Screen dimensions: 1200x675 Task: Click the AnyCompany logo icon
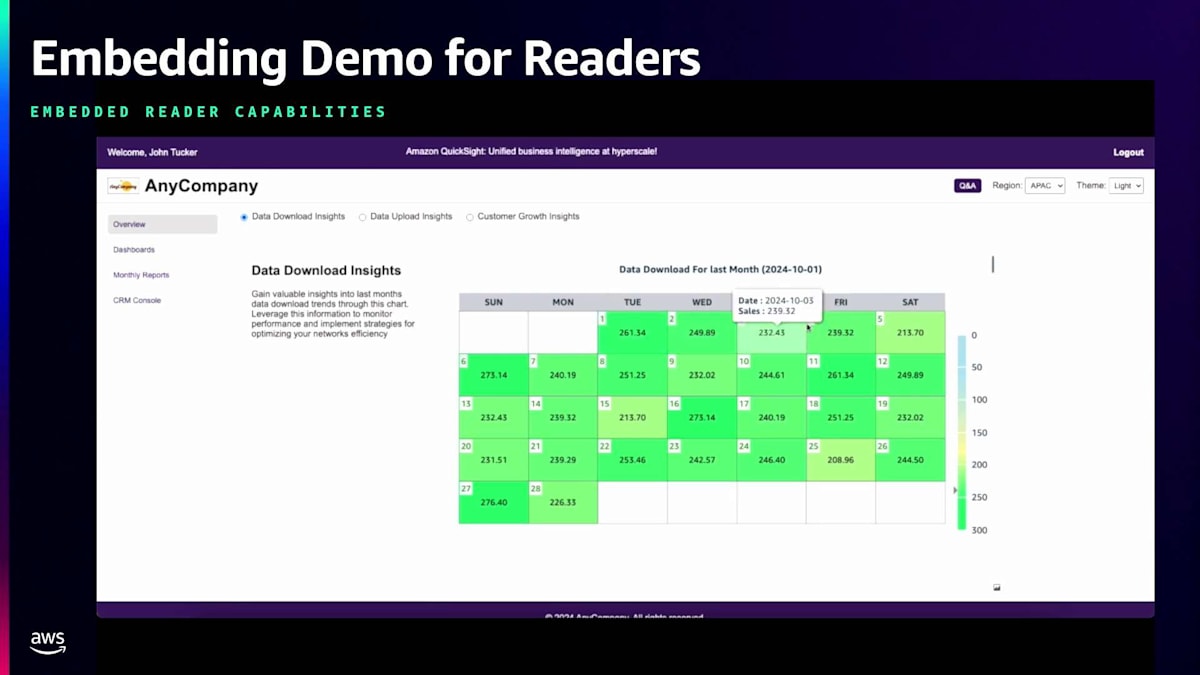(x=123, y=186)
